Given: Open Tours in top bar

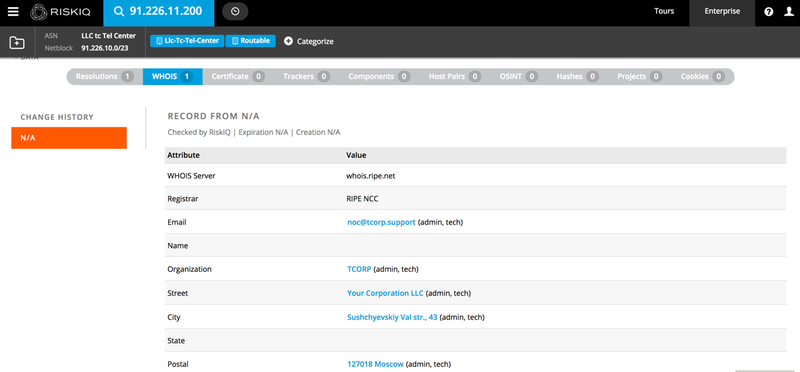Looking at the screenshot, I should point(664,11).
